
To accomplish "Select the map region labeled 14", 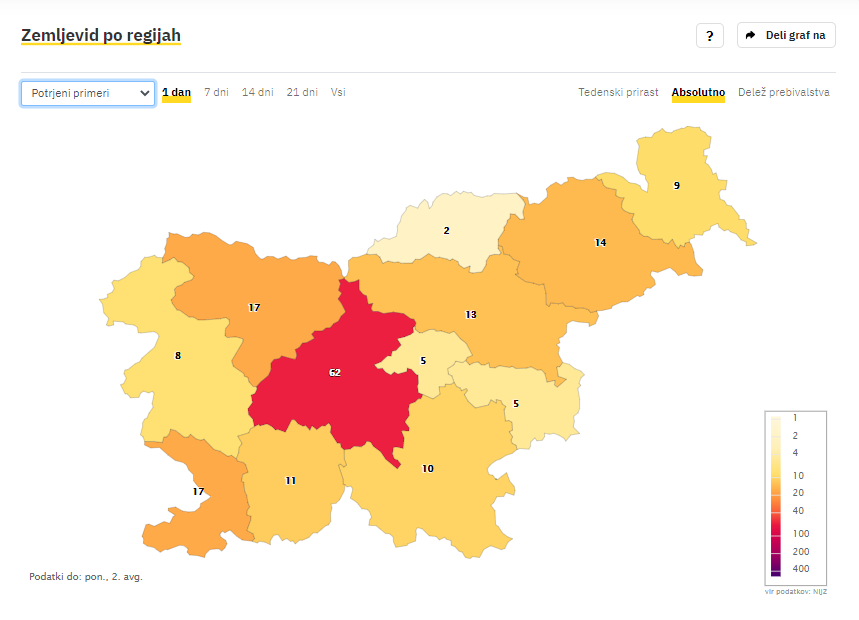I will tap(600, 243).
